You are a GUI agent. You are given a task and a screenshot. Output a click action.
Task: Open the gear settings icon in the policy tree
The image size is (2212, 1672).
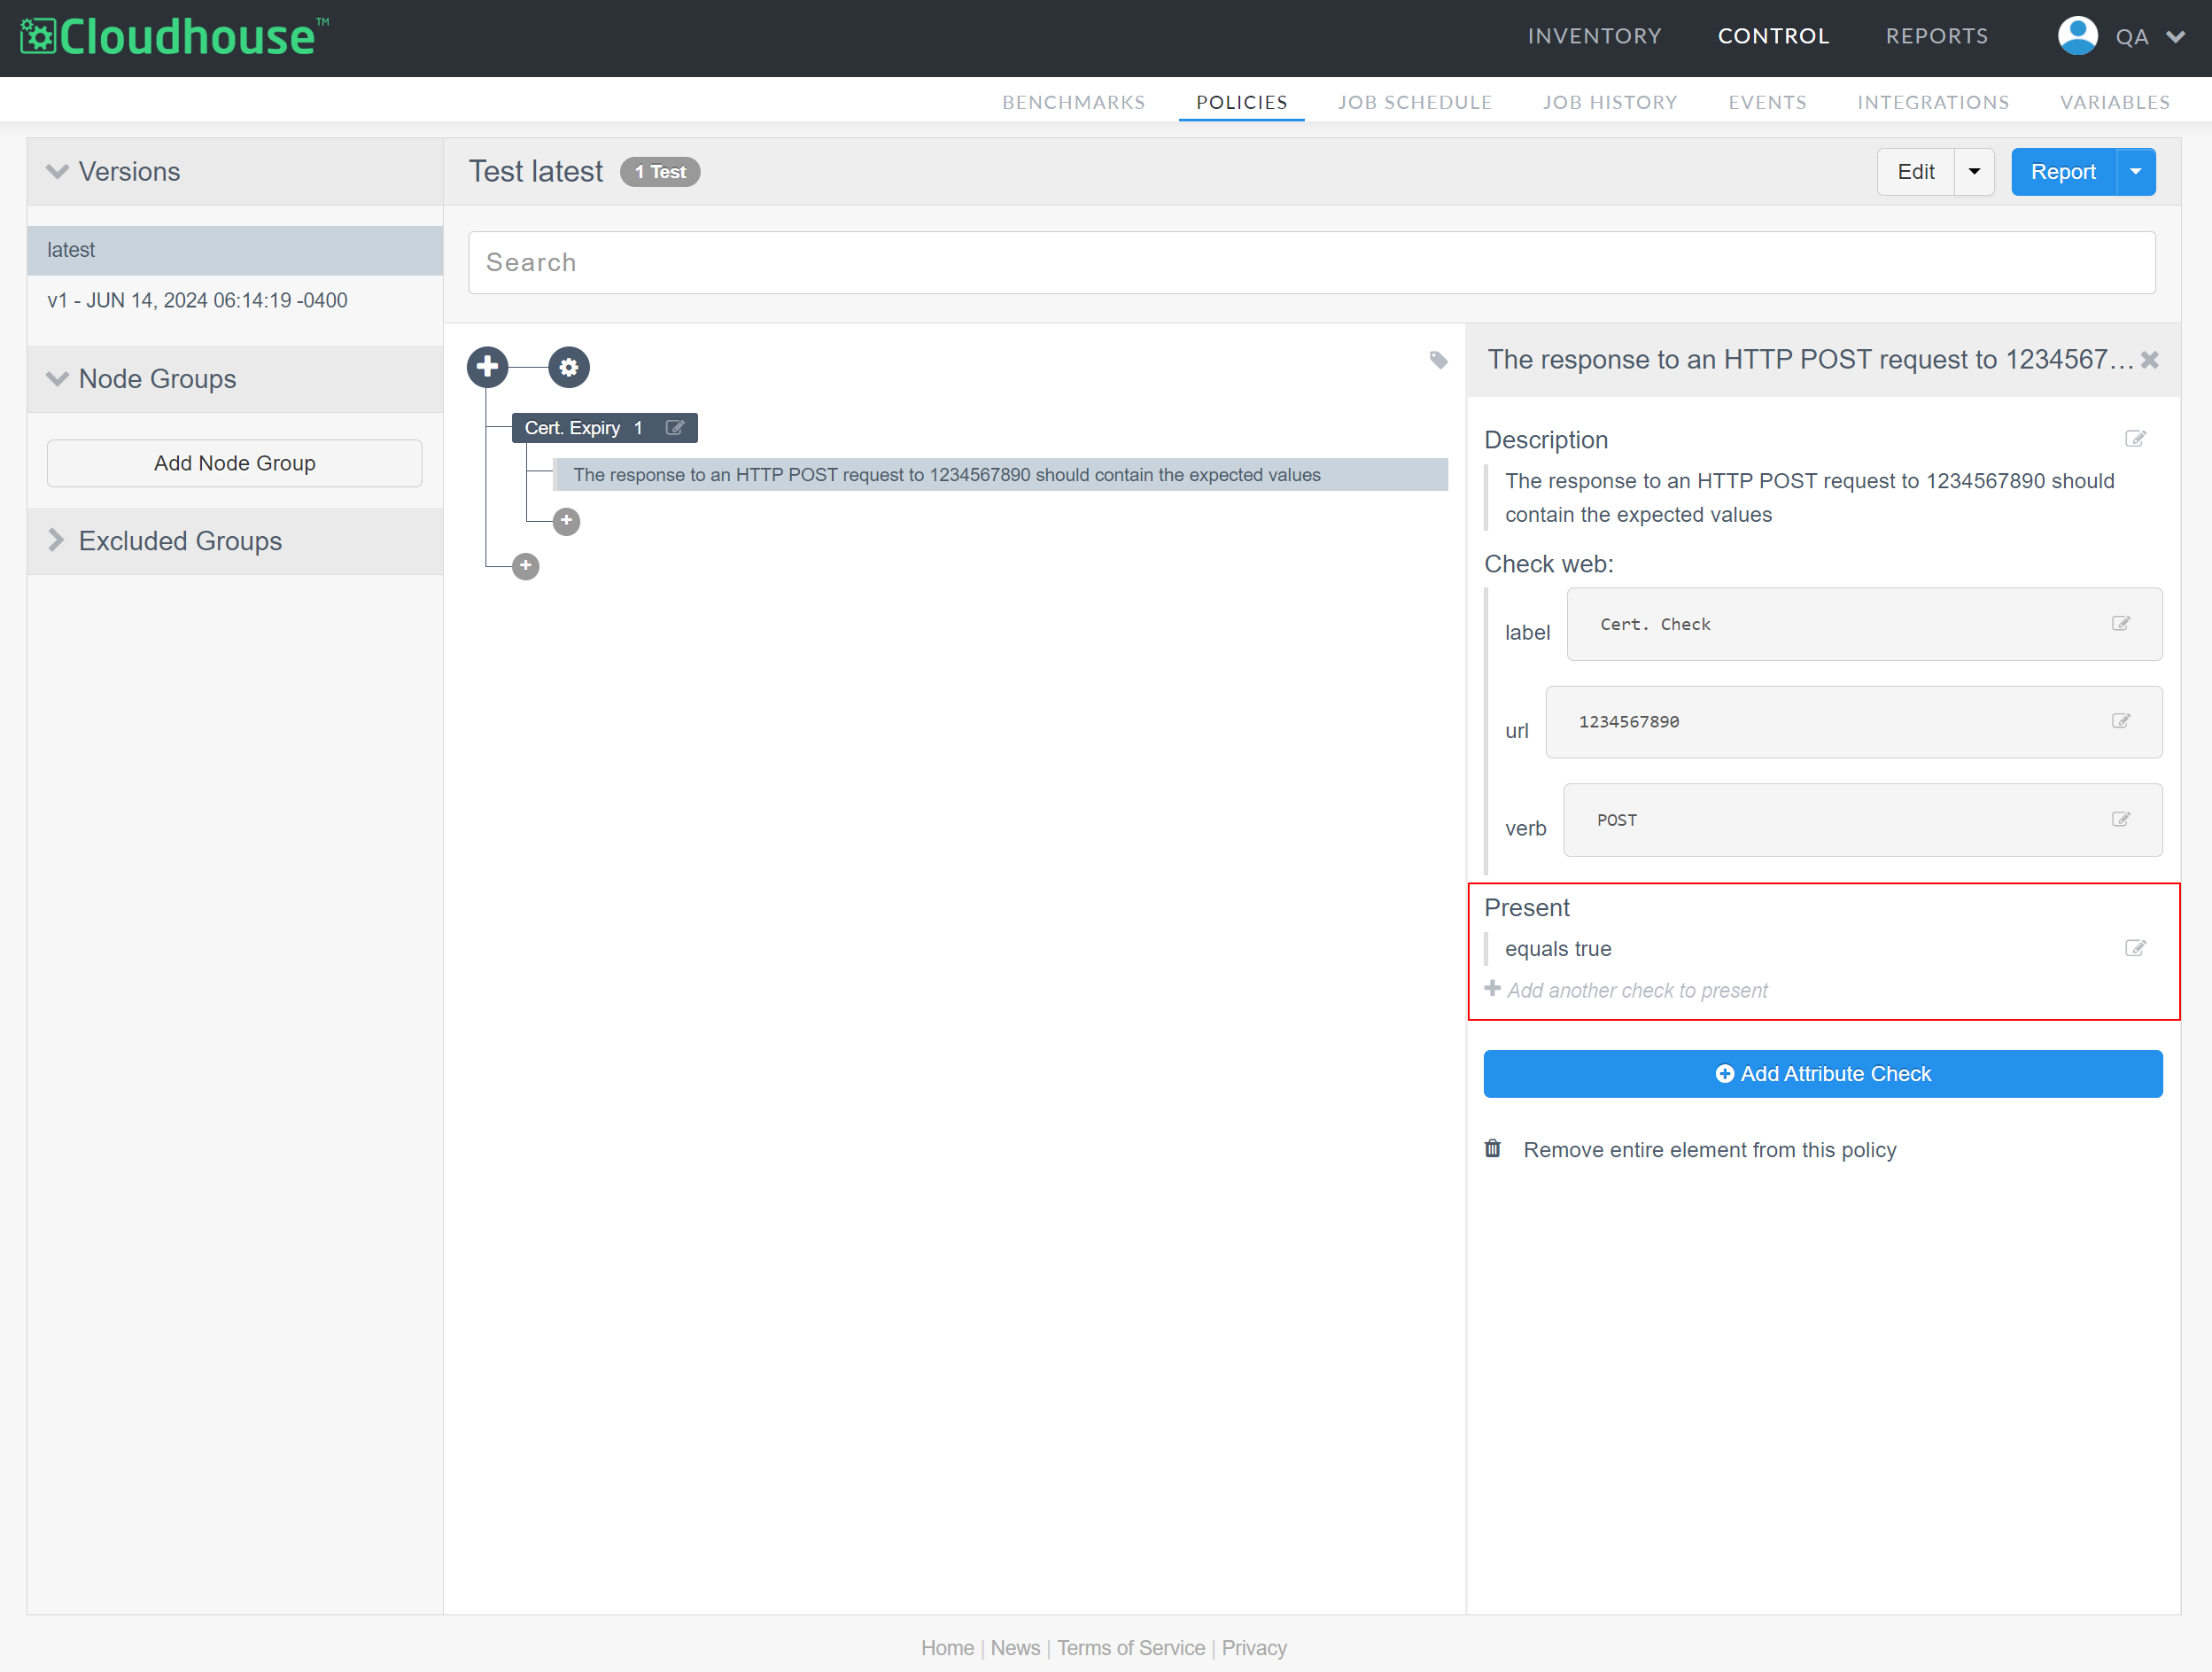click(x=569, y=367)
